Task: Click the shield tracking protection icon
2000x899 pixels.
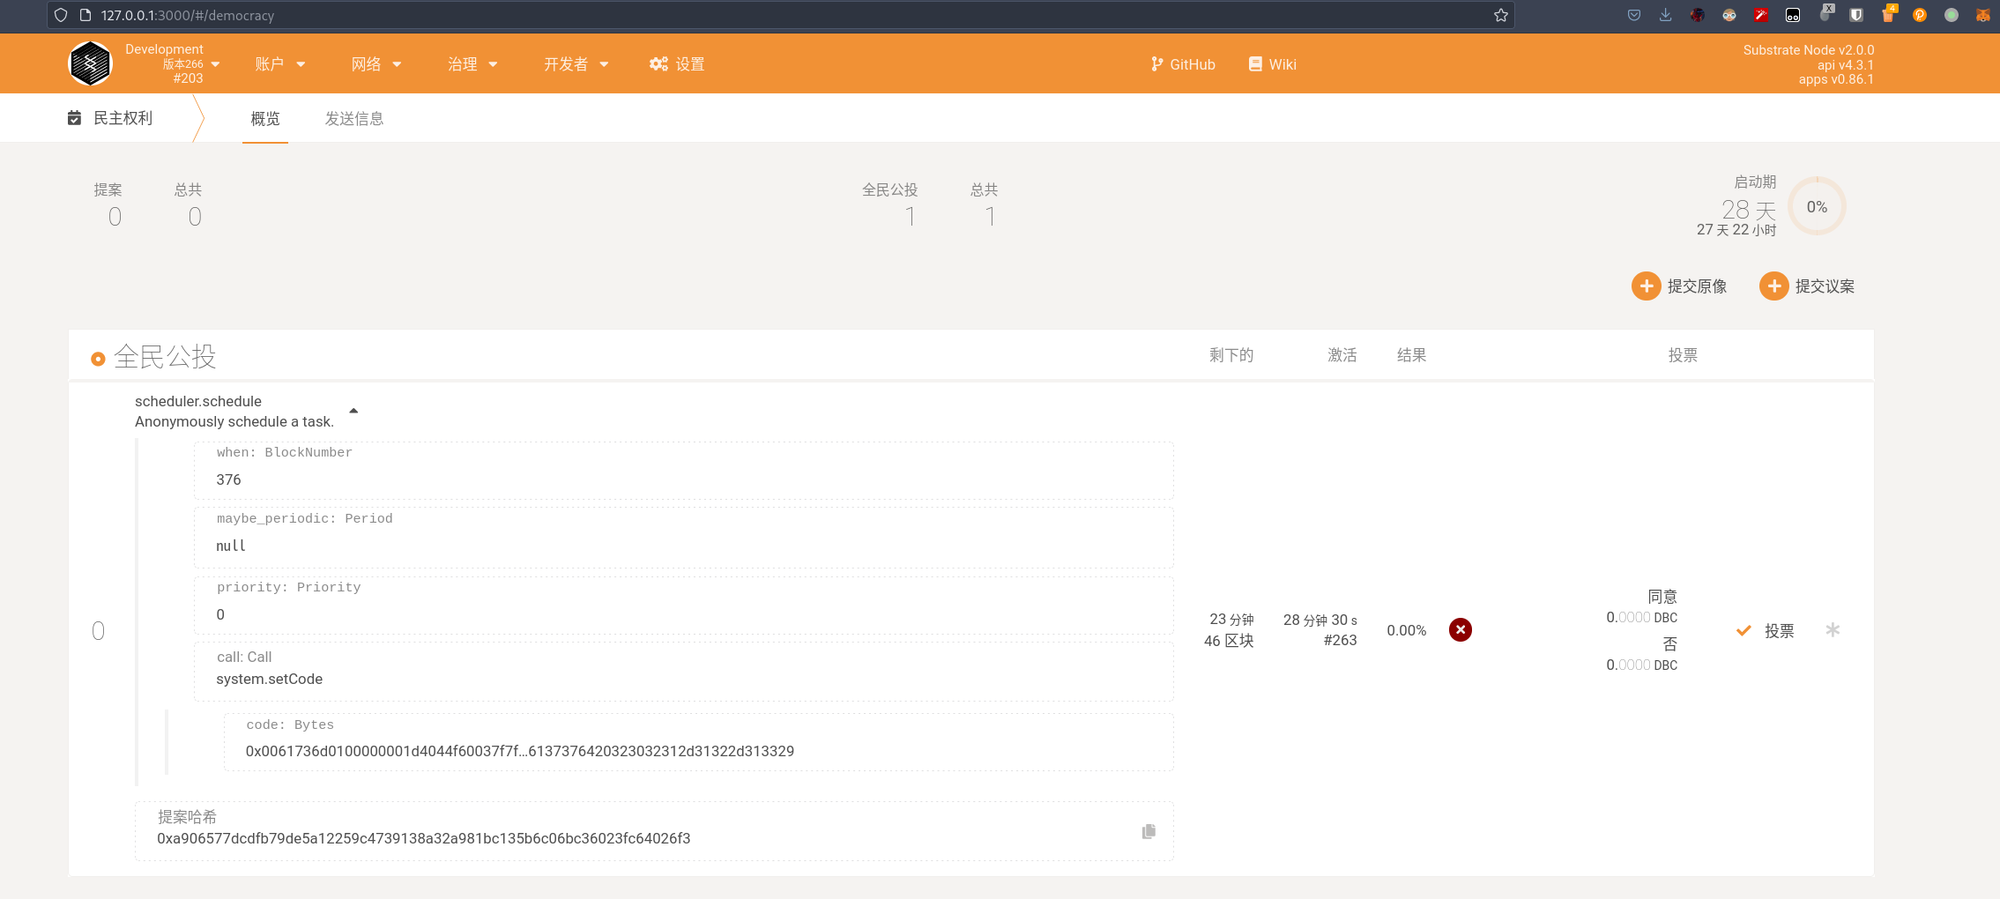Action: 61,15
